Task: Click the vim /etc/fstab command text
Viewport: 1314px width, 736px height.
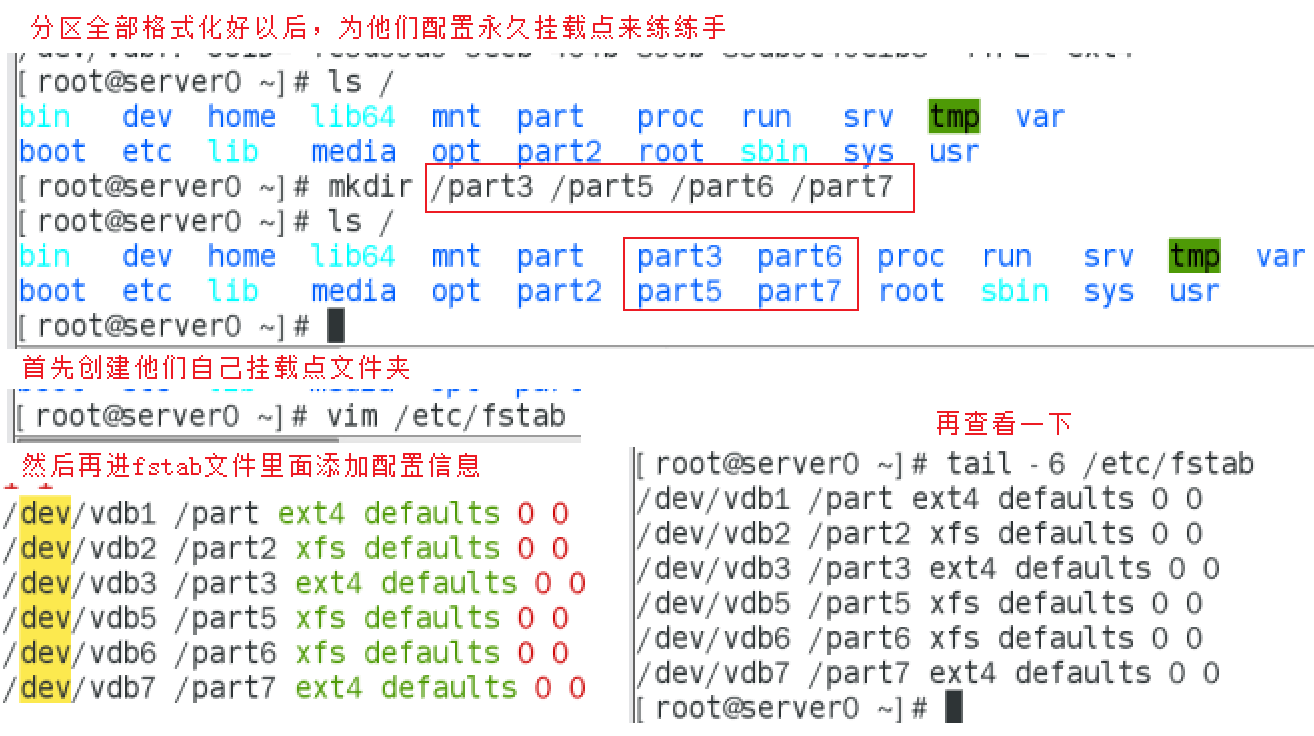Action: point(446,415)
